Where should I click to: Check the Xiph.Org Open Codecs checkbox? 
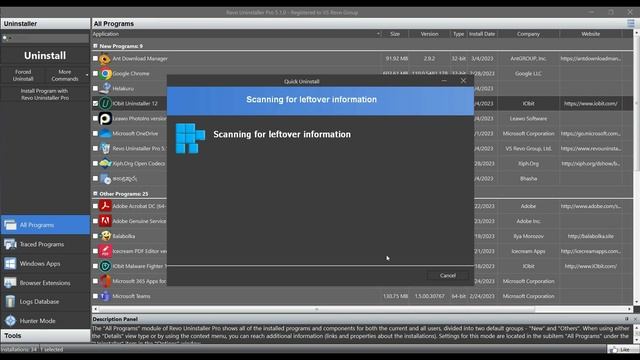click(x=95, y=163)
